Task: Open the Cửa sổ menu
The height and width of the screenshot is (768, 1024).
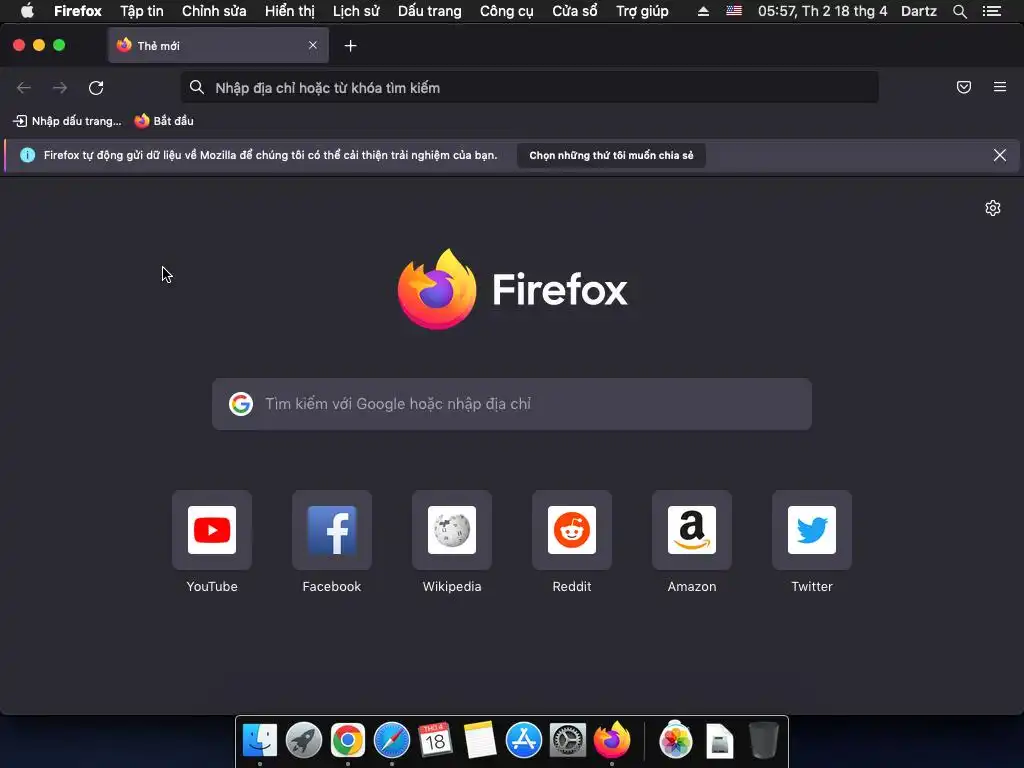Action: pyautogui.click(x=575, y=11)
